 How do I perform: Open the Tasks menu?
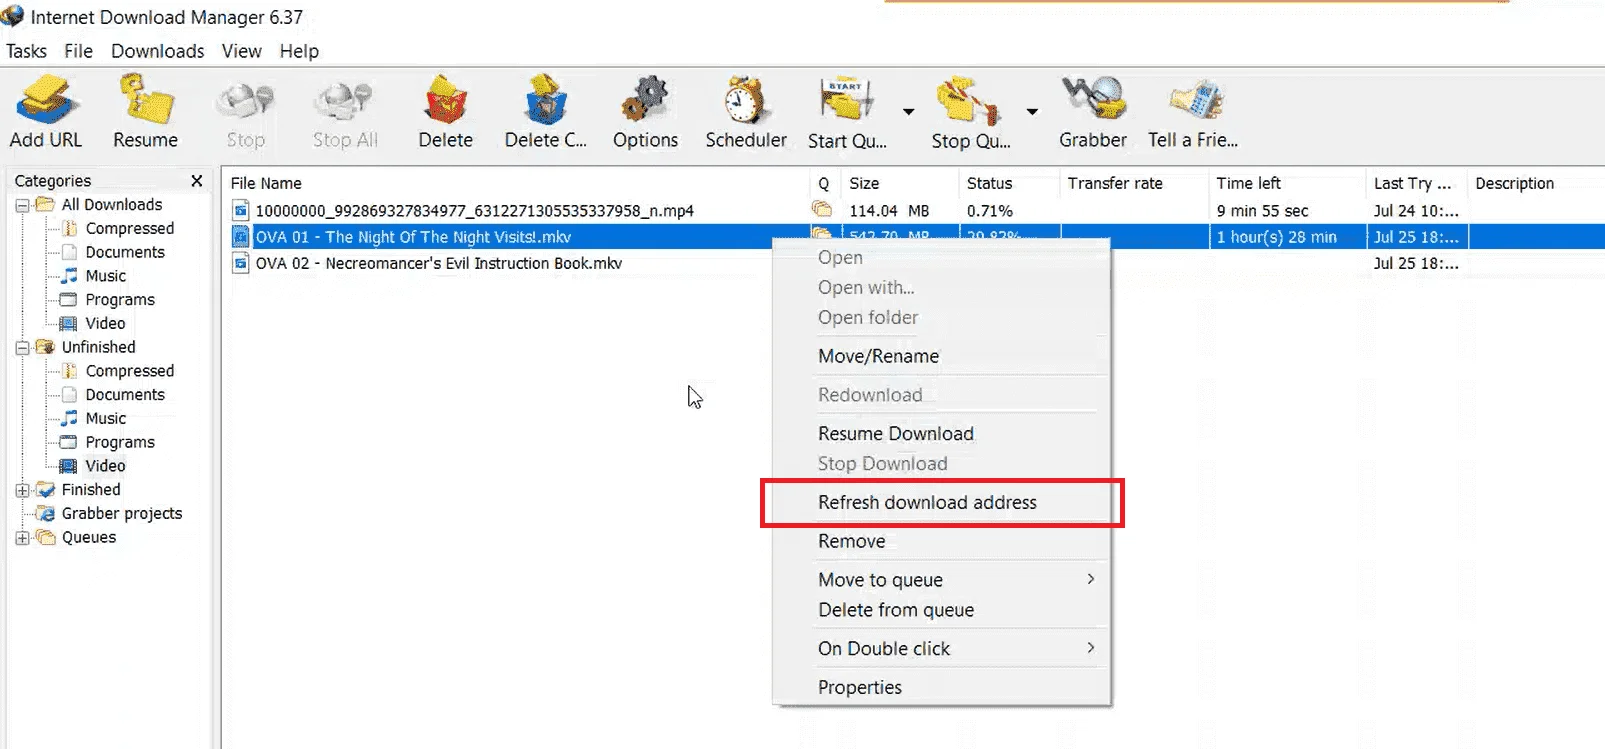click(26, 51)
